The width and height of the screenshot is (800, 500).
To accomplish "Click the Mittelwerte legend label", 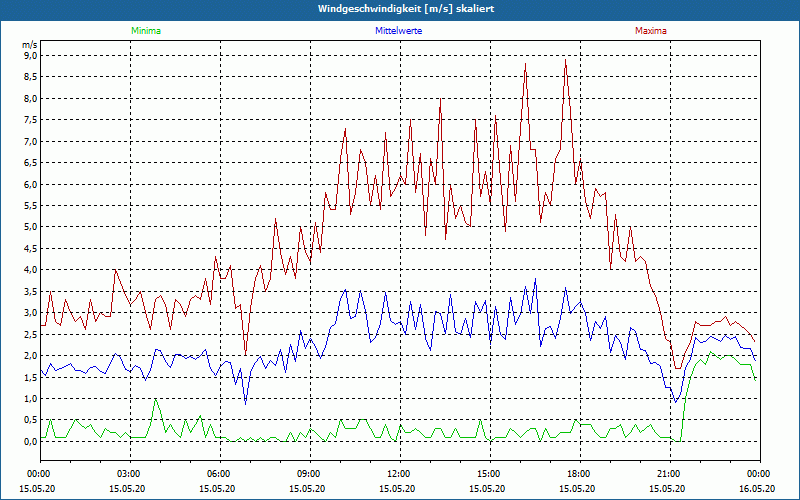I will click(x=398, y=31).
